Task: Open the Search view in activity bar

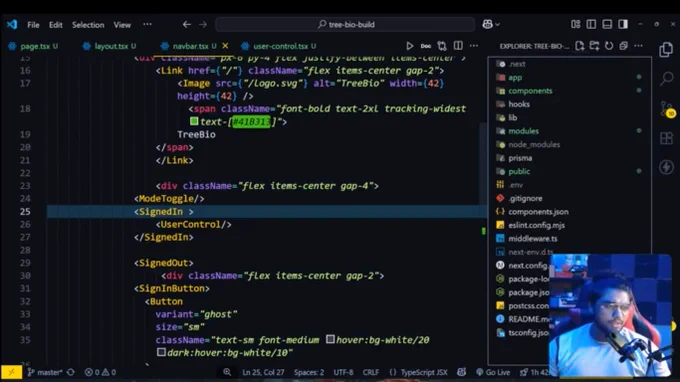Action: [667, 78]
